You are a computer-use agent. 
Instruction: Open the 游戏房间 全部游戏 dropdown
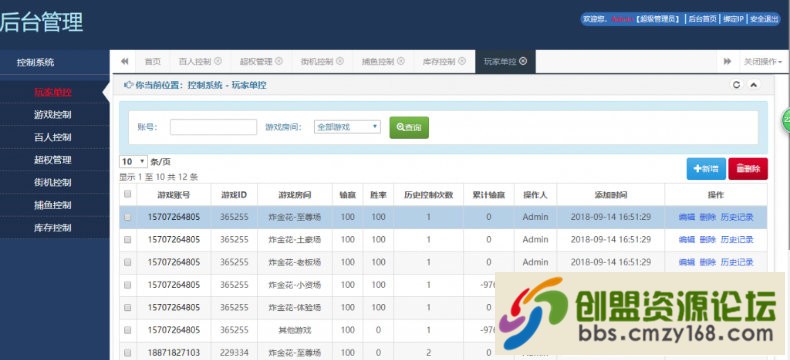[x=347, y=127]
